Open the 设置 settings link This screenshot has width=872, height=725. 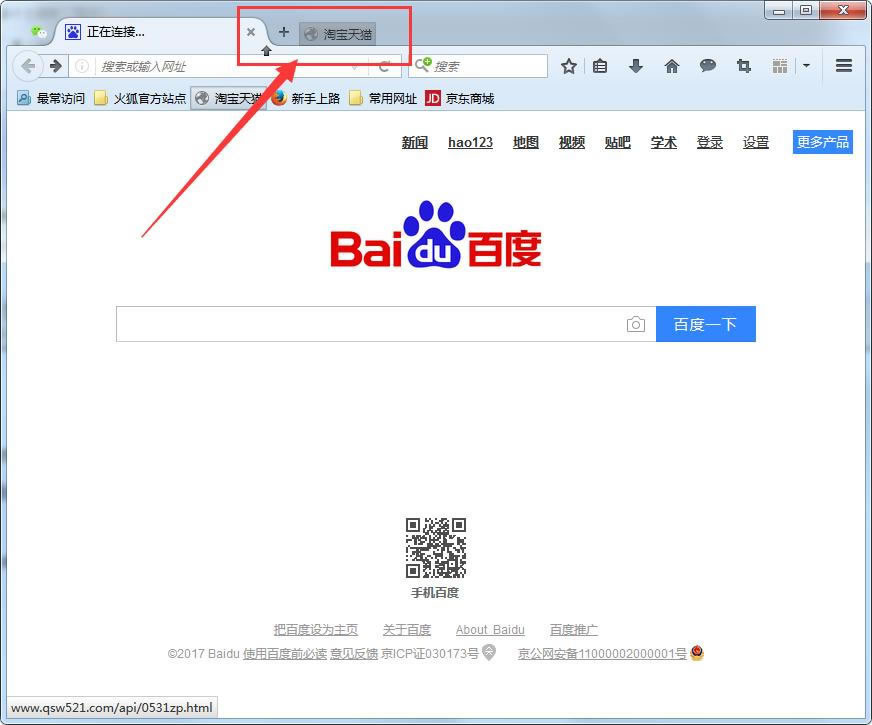(x=756, y=142)
